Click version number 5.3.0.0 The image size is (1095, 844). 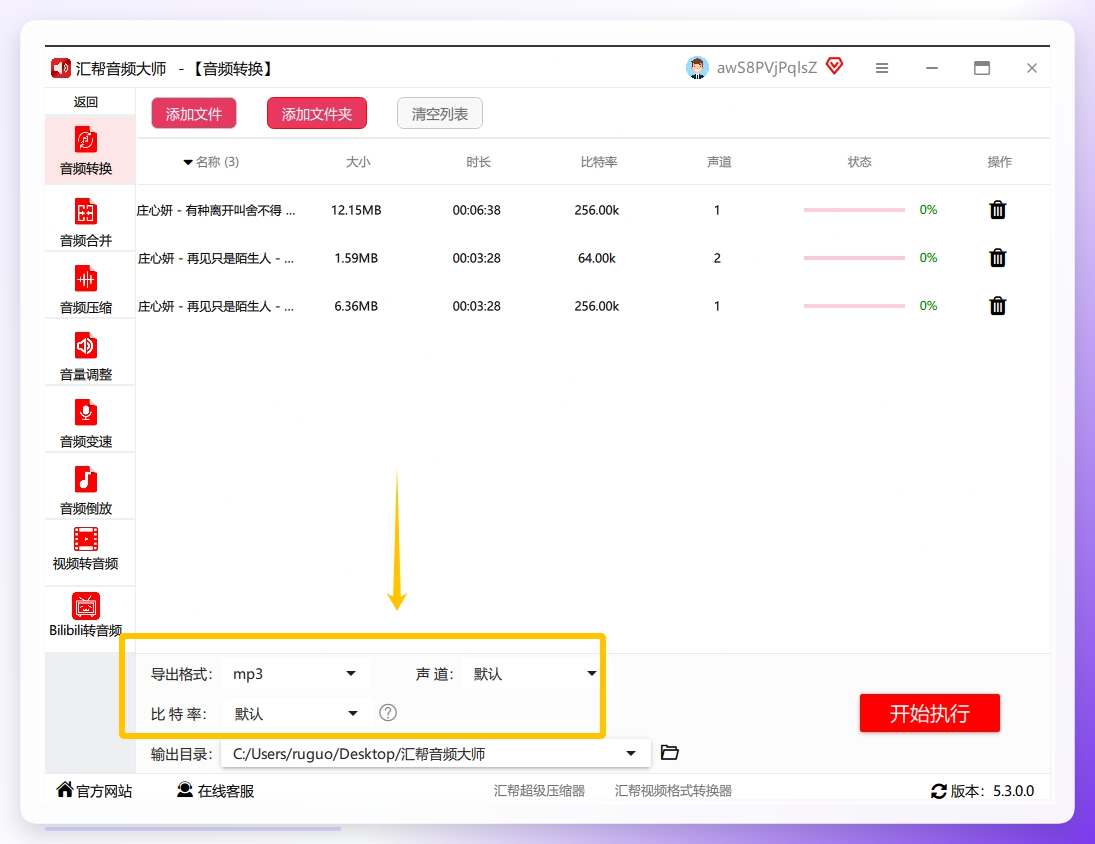click(1013, 791)
